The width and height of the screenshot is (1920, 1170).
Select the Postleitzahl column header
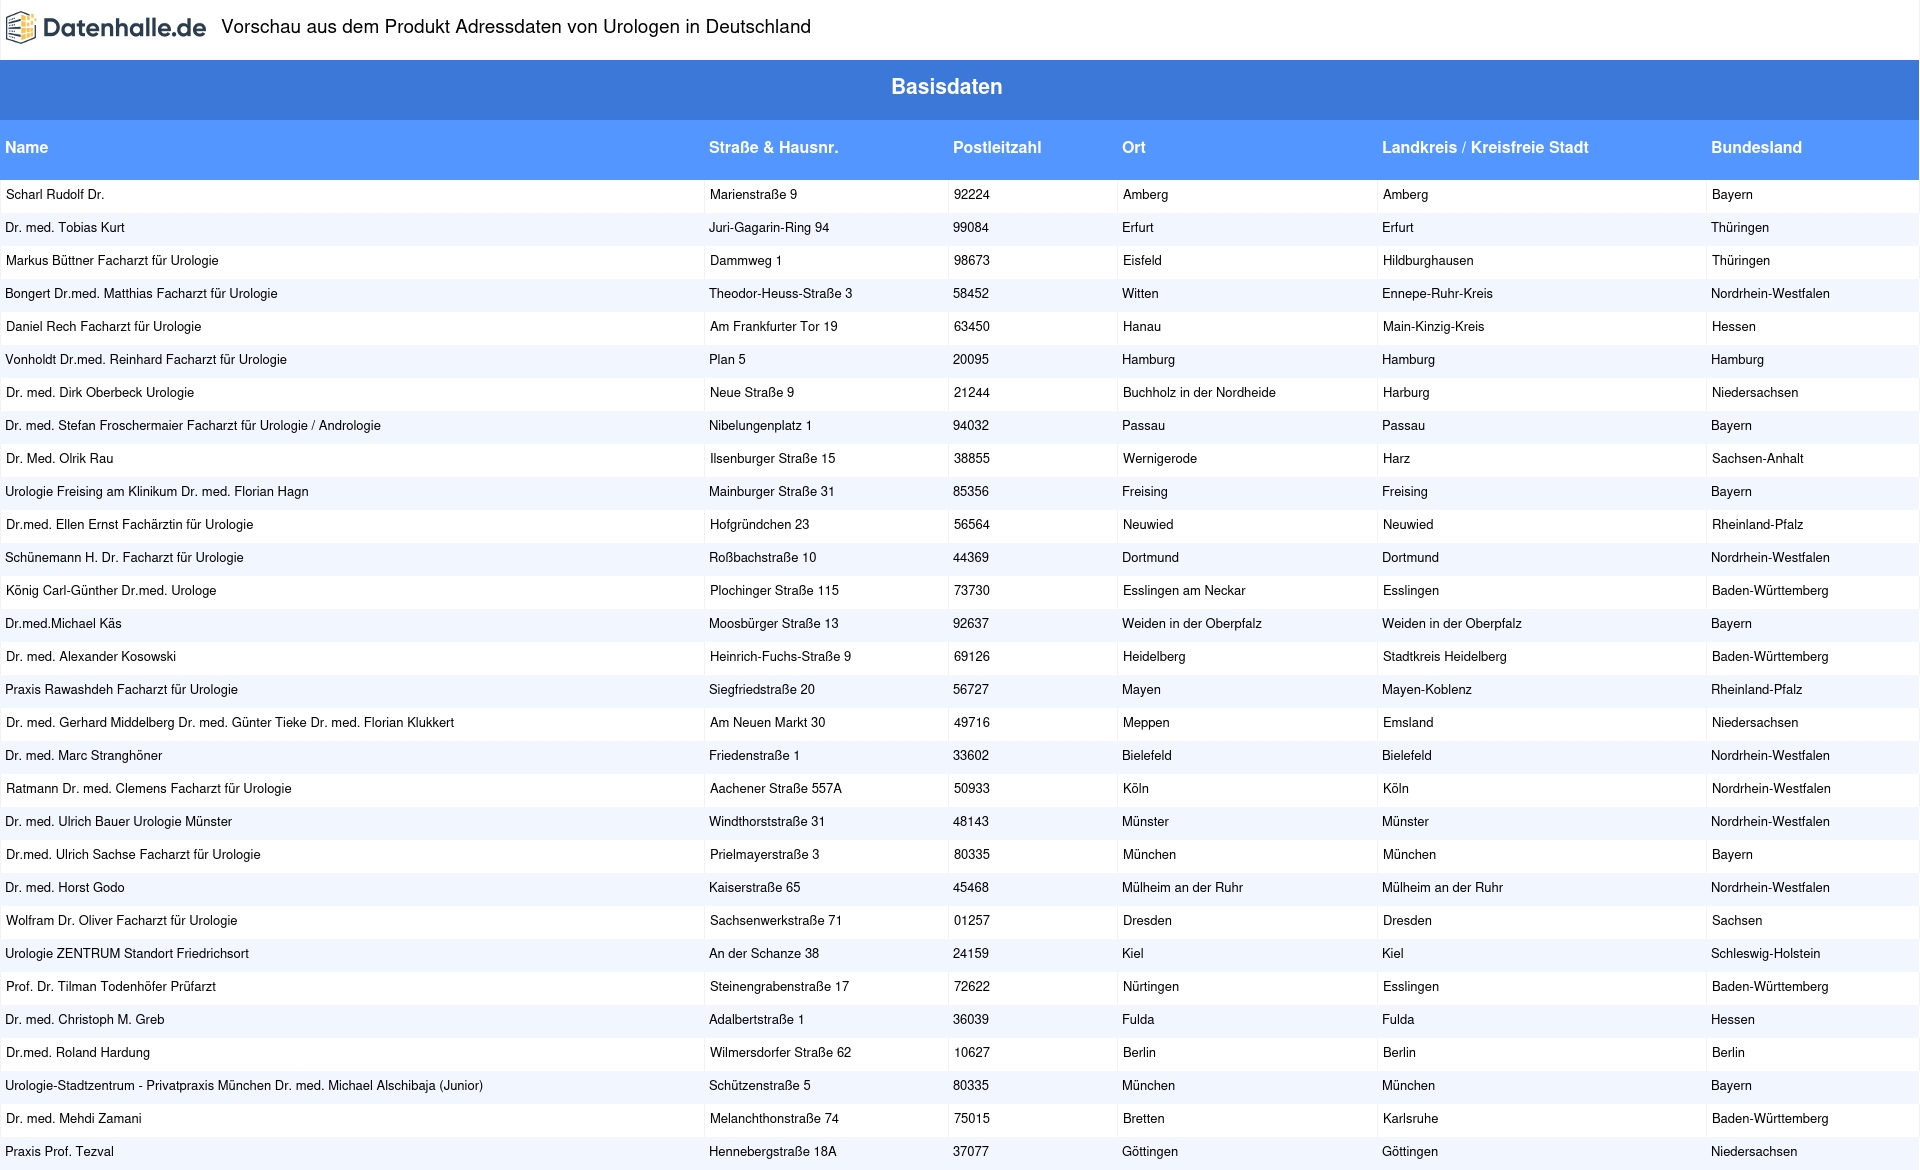(997, 147)
